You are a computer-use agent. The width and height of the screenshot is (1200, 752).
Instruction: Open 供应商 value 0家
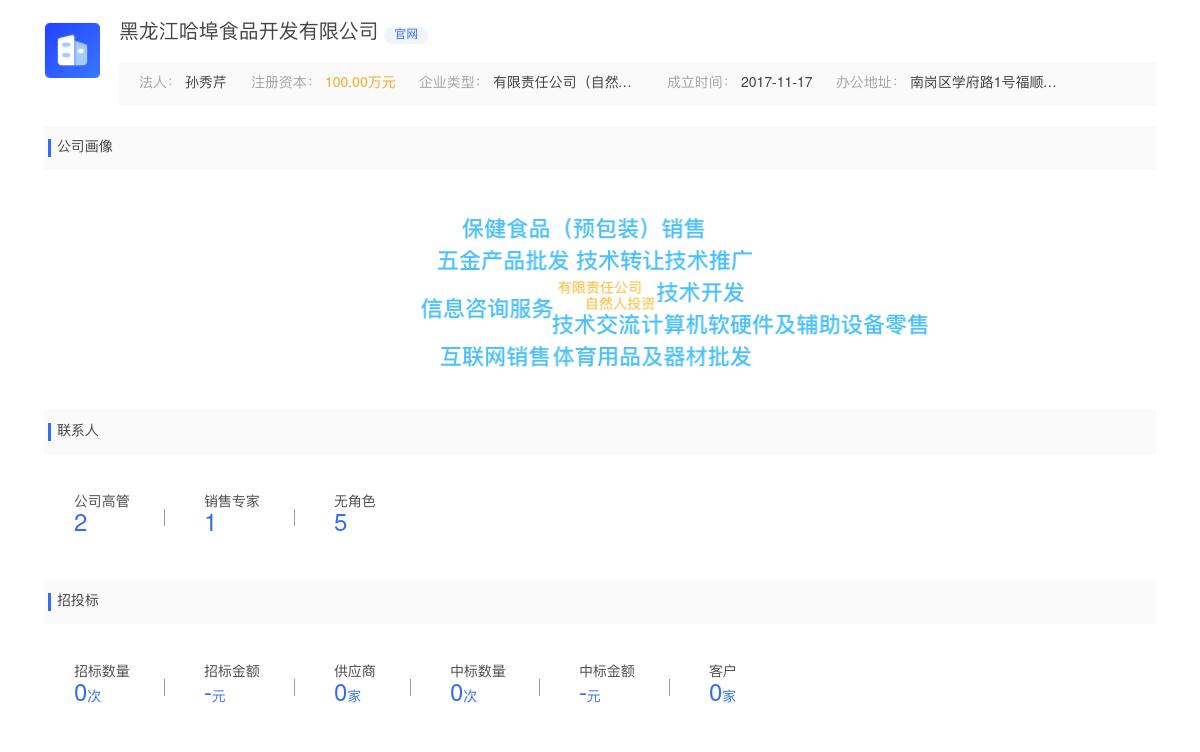point(347,693)
